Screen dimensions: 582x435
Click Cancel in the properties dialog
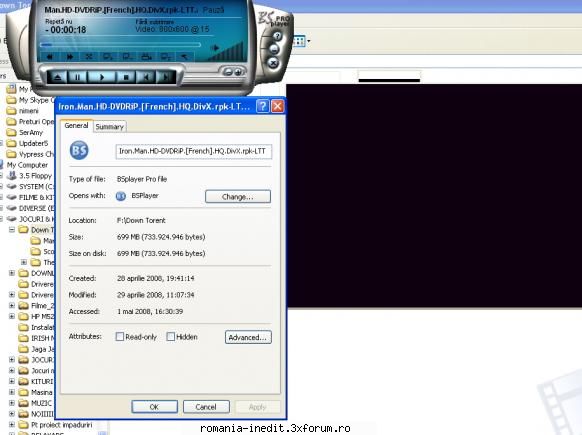tap(206, 407)
